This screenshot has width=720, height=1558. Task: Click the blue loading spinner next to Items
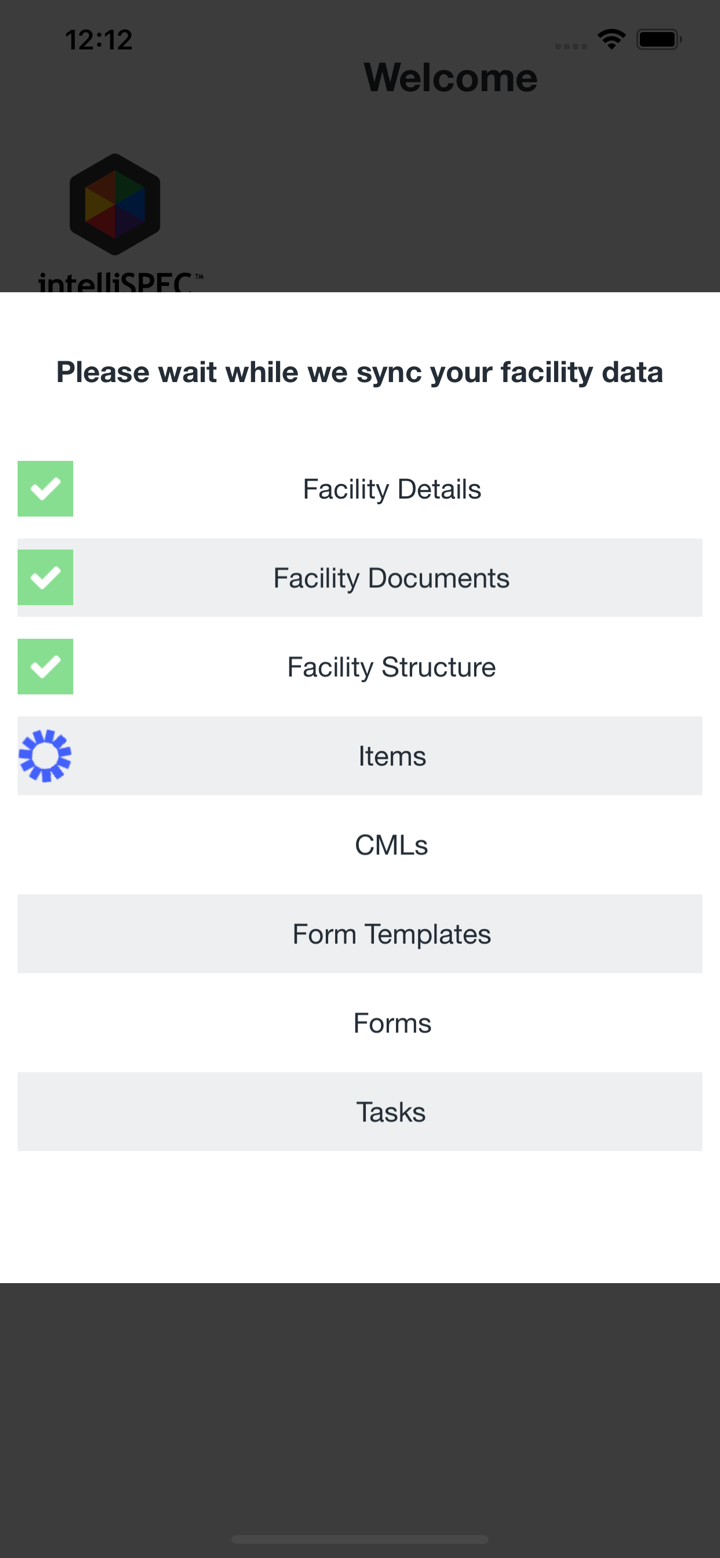pos(45,756)
